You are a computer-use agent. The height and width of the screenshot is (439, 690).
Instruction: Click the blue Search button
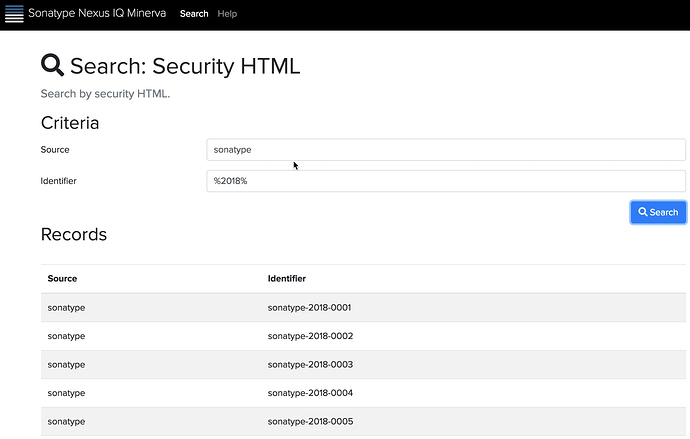(x=658, y=212)
